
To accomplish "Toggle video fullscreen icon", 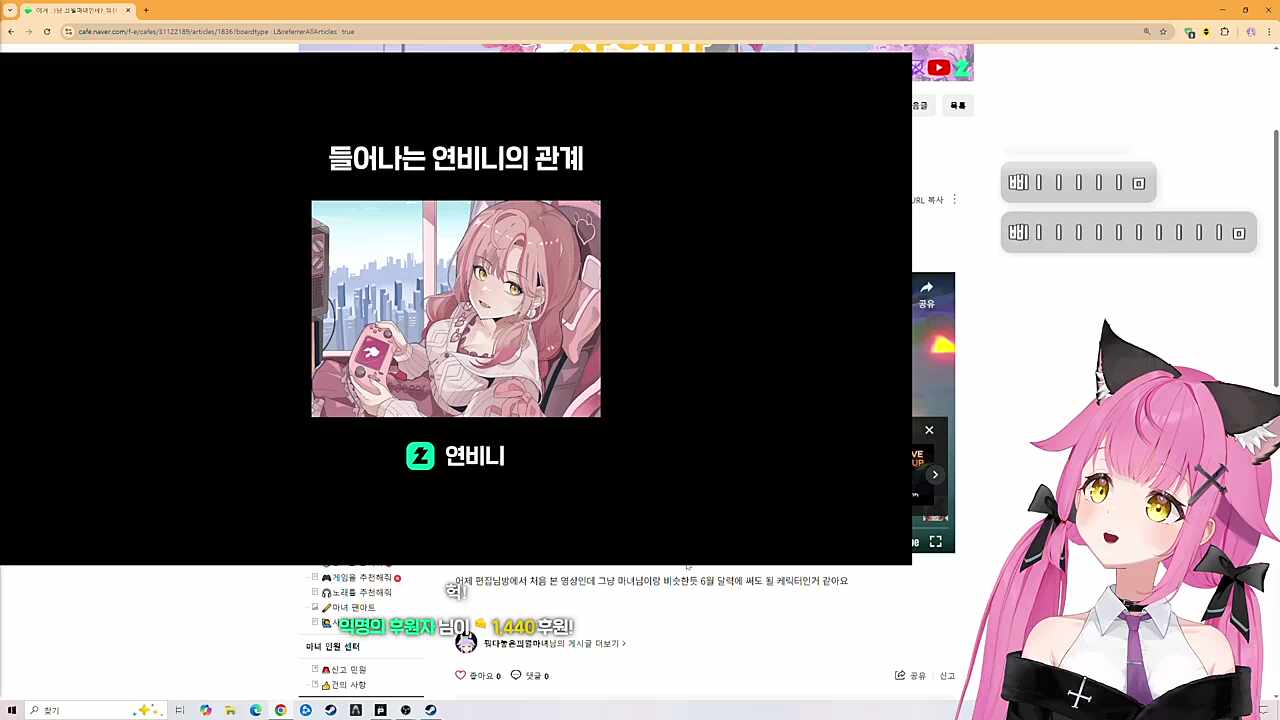I will (935, 542).
